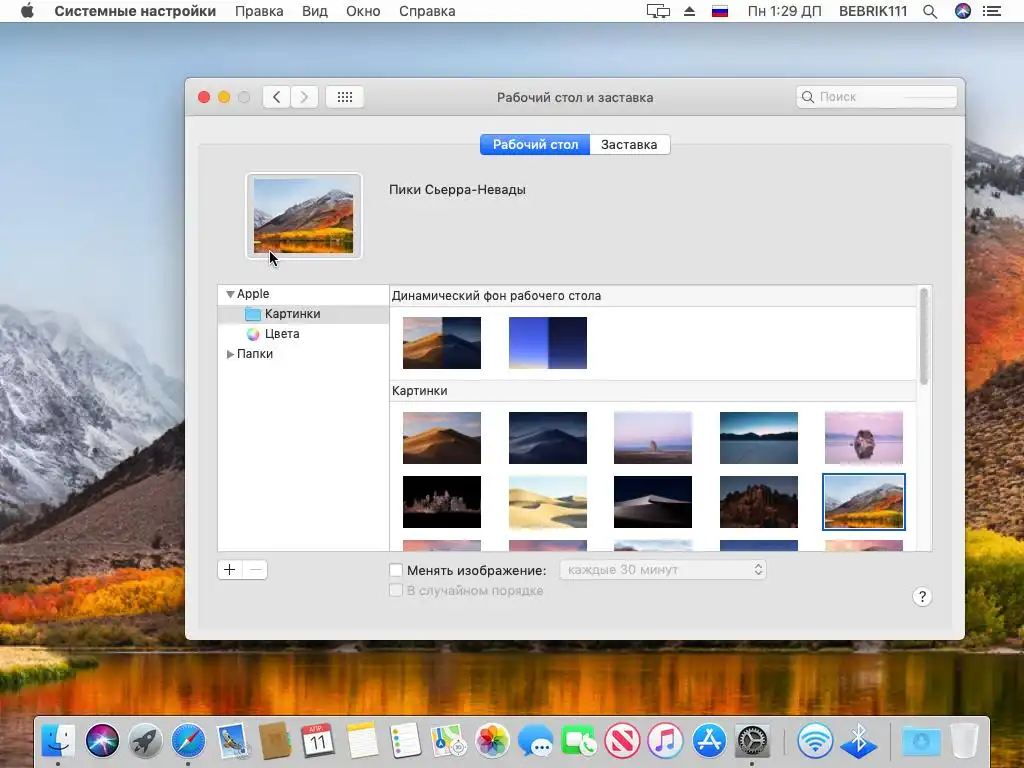1024x768 pixels.
Task: Open App Store icon in dock
Action: tap(709, 741)
